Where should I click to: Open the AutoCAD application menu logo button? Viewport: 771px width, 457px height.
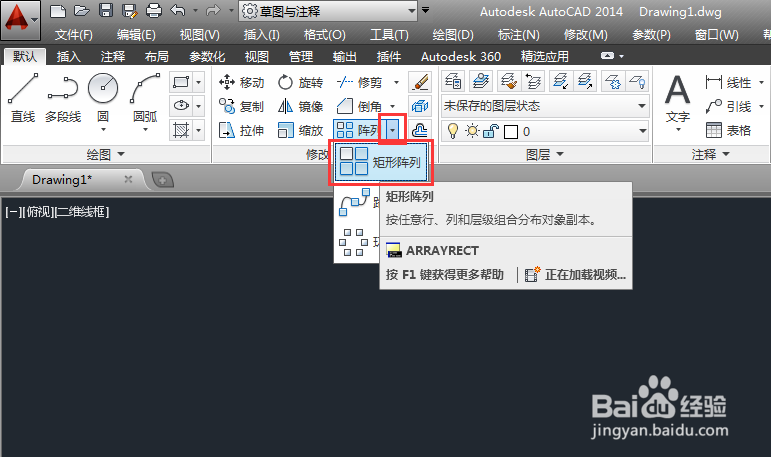click(x=20, y=20)
